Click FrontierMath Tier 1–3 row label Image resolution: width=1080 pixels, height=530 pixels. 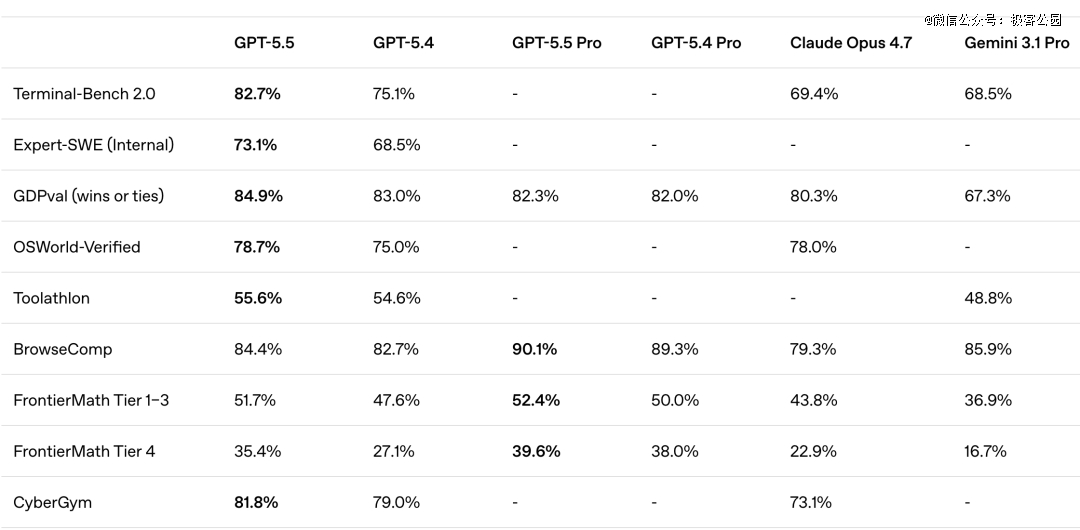tap(91, 400)
